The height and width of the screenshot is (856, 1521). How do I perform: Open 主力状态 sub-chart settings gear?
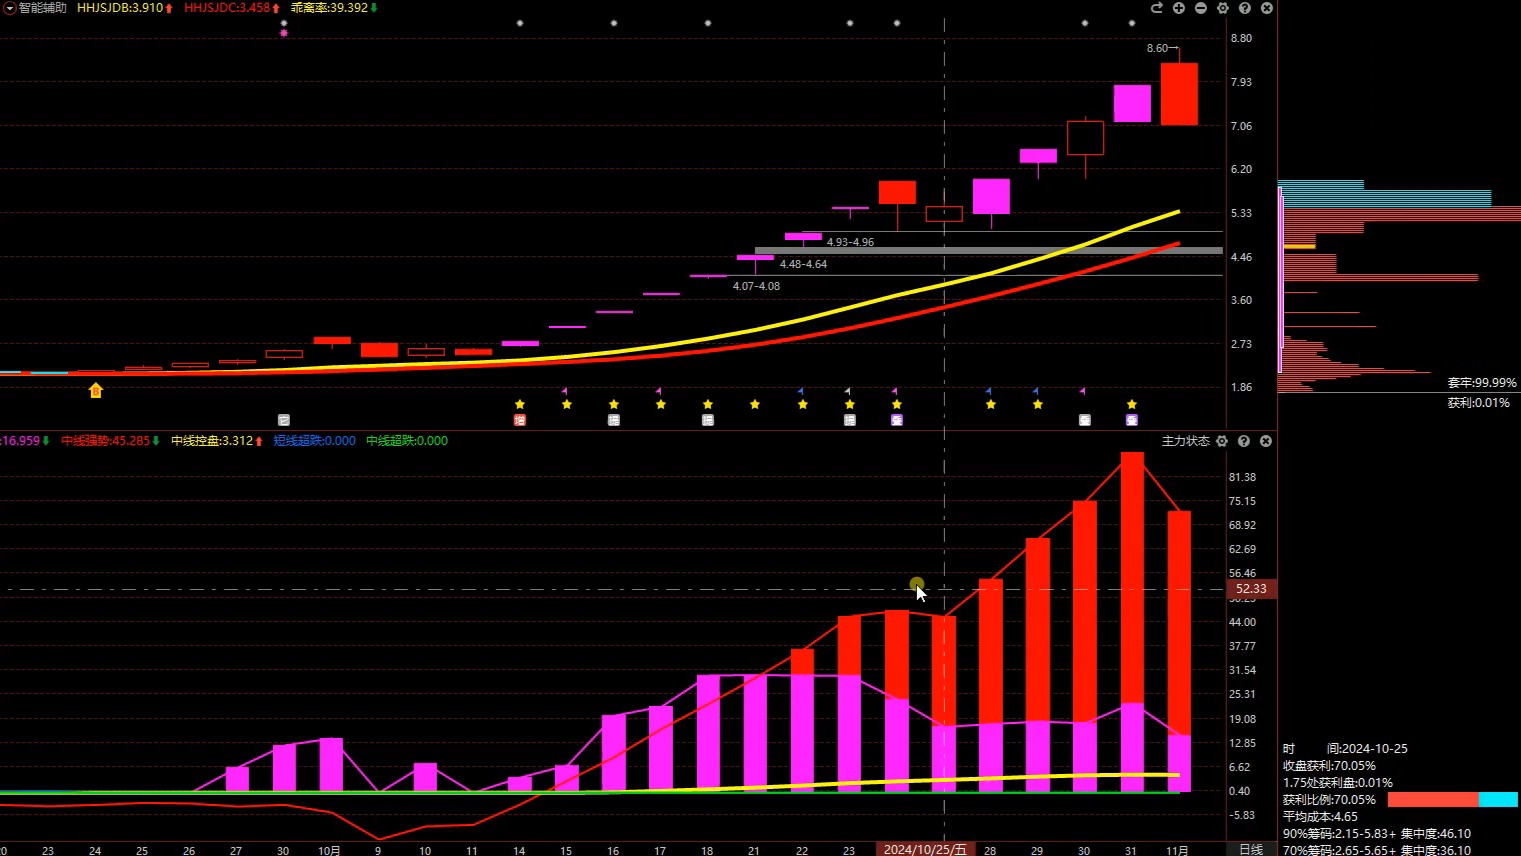[1222, 441]
